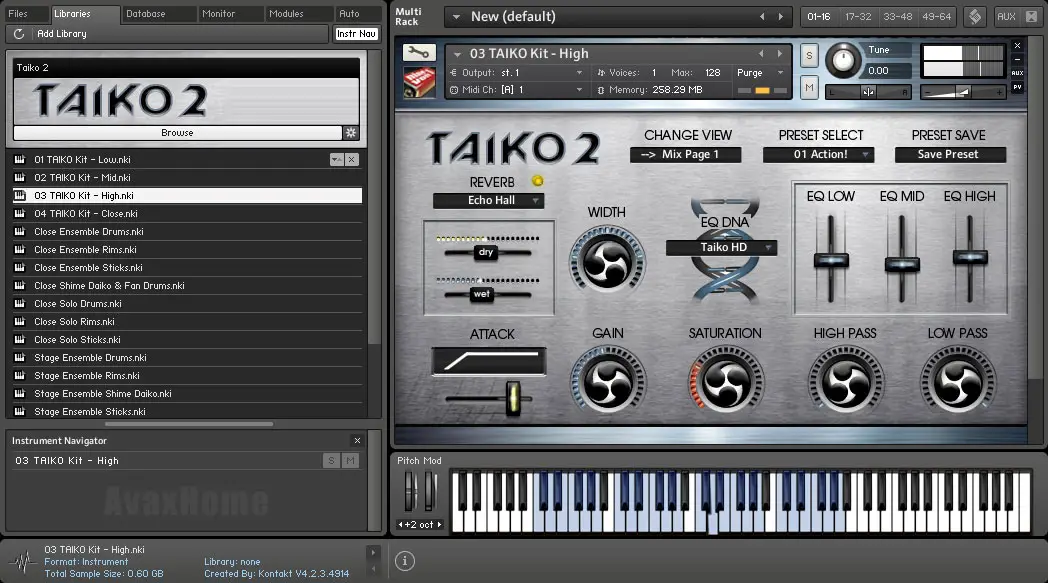Click the reverb dry slider handle
This screenshot has width=1048, height=583.
pos(486,252)
